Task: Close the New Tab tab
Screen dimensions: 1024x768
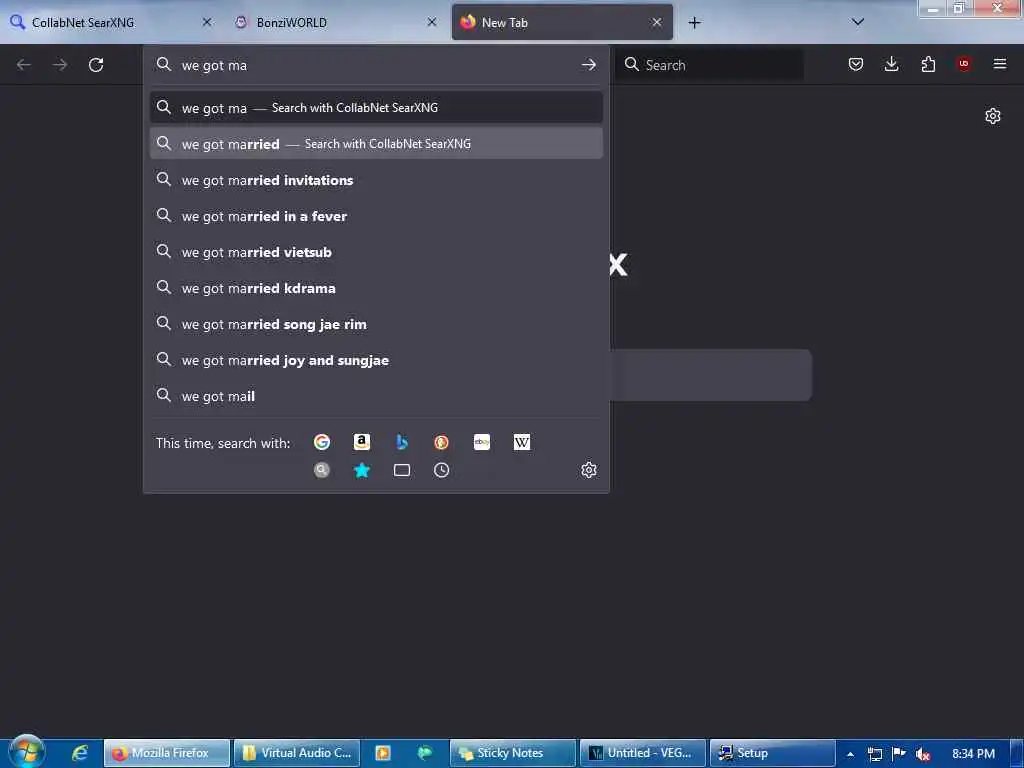Action: [656, 22]
